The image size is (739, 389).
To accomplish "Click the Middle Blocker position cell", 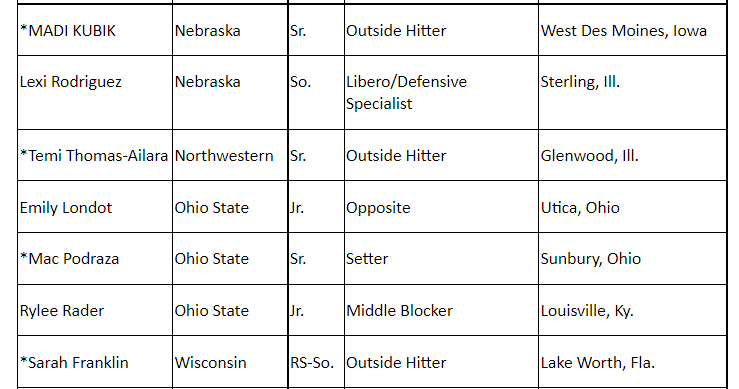I will [x=441, y=310].
